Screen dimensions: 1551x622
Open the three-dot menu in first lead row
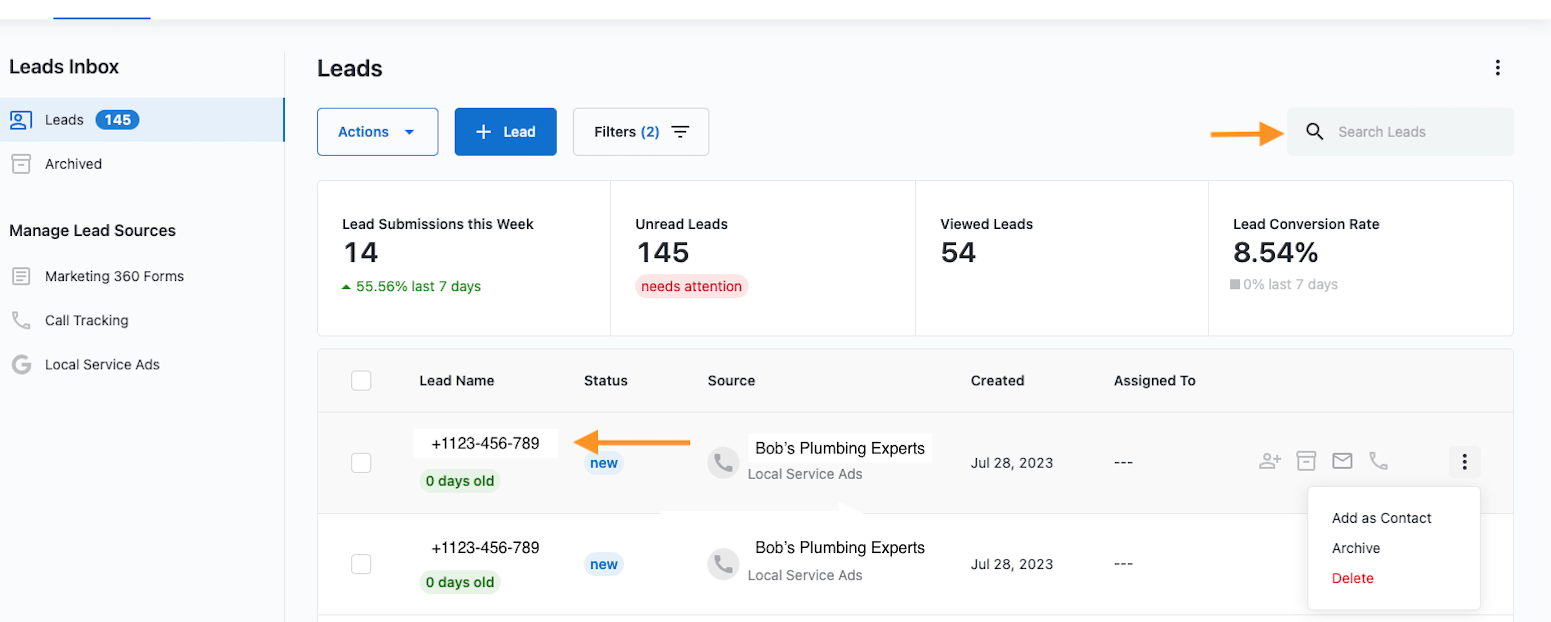1464,462
